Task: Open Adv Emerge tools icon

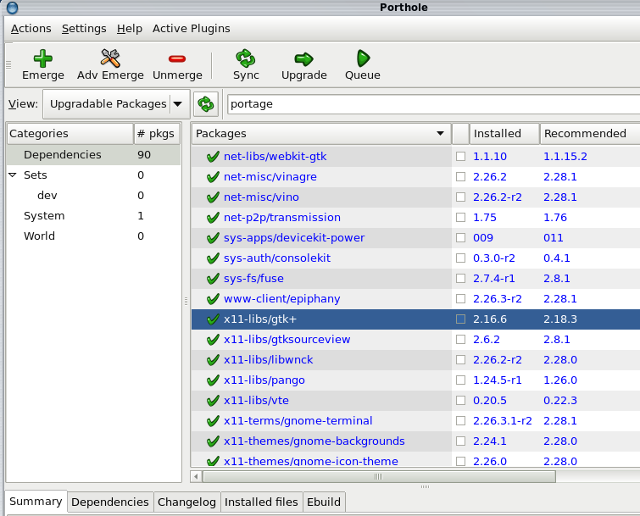Action: point(110,58)
